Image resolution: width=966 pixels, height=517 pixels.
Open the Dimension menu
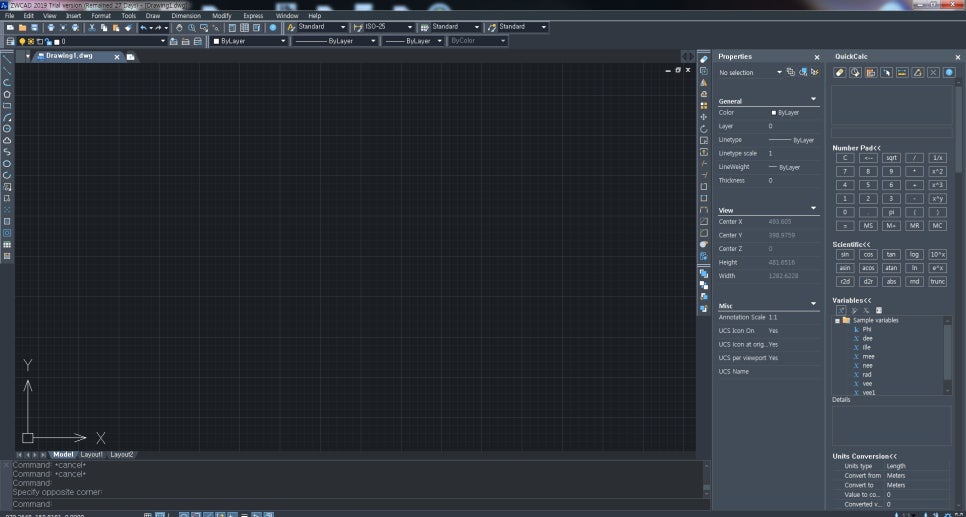(186, 15)
